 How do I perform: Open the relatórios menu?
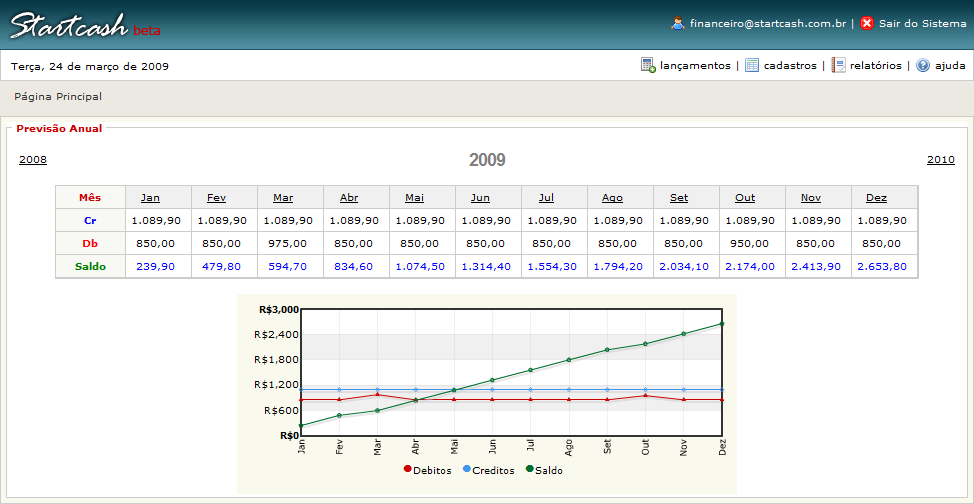pyautogui.click(x=876, y=66)
